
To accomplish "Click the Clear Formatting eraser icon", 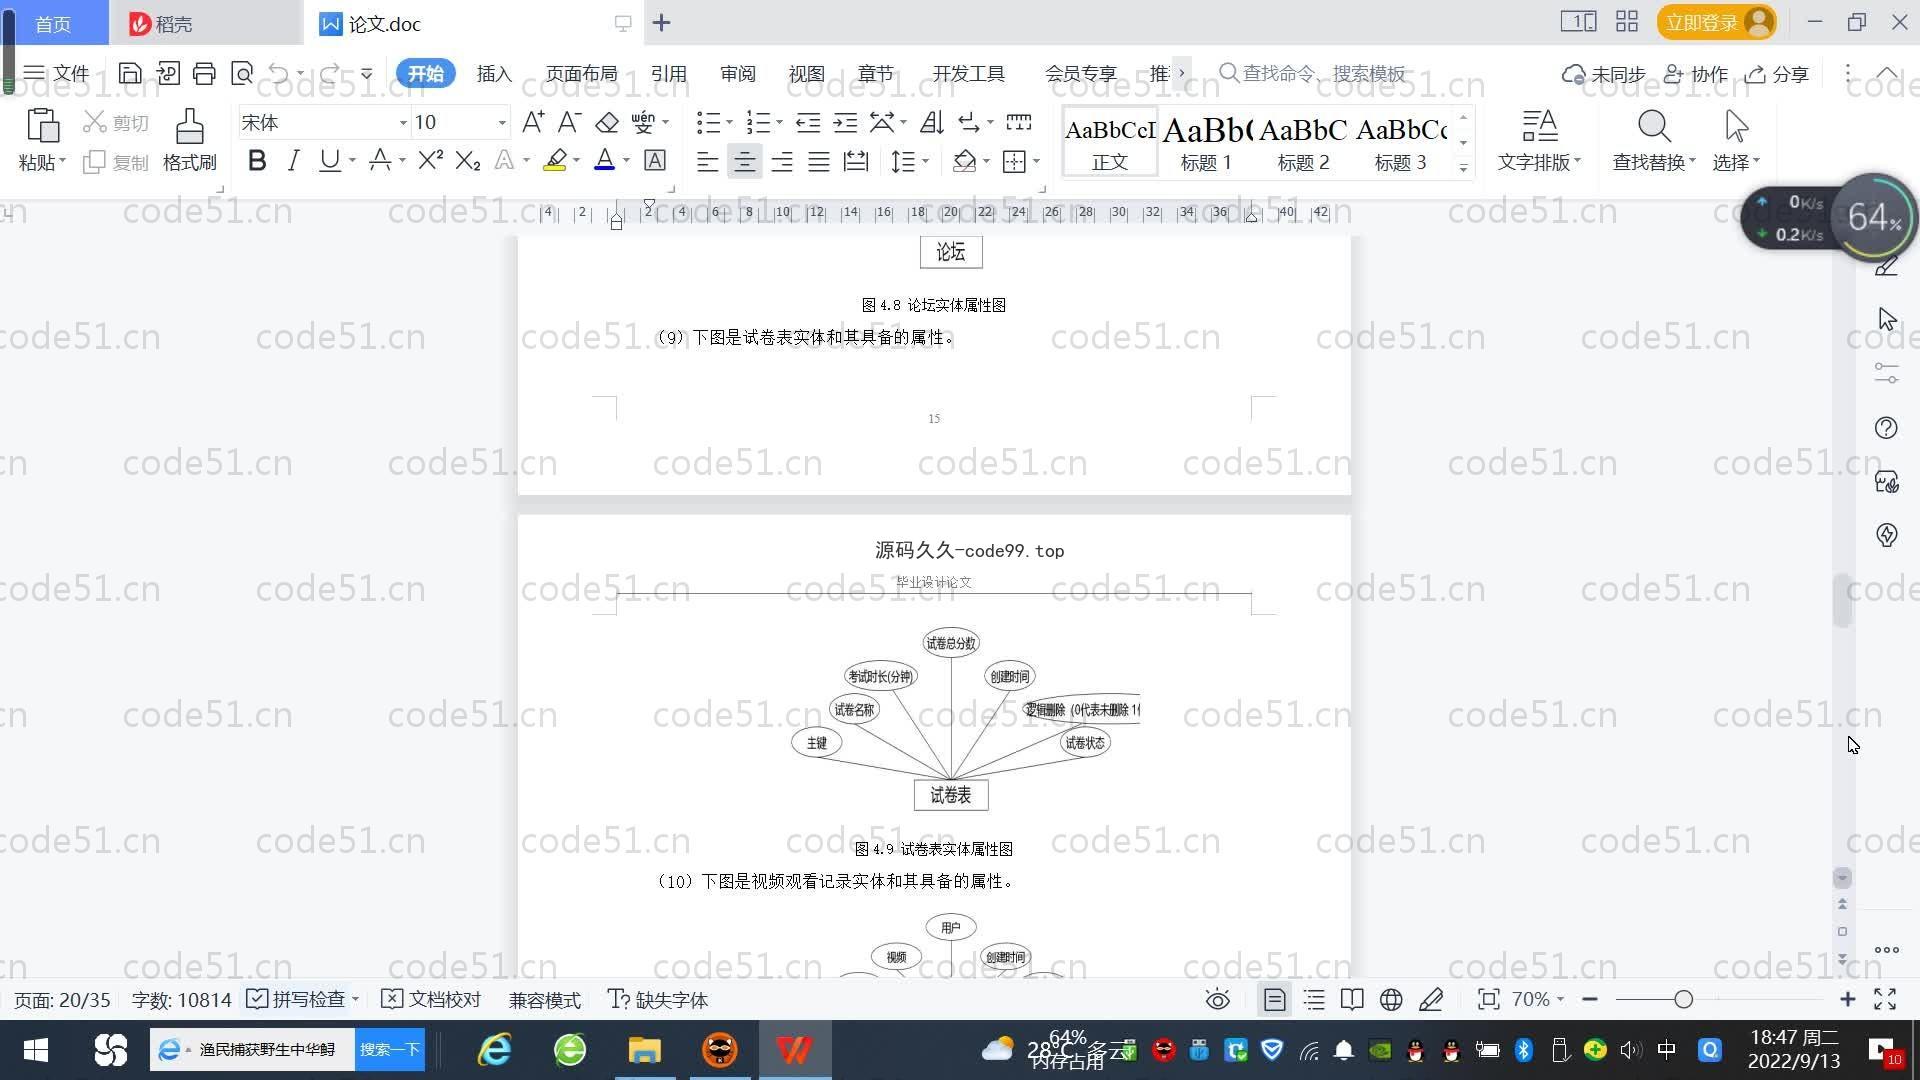I will (607, 122).
